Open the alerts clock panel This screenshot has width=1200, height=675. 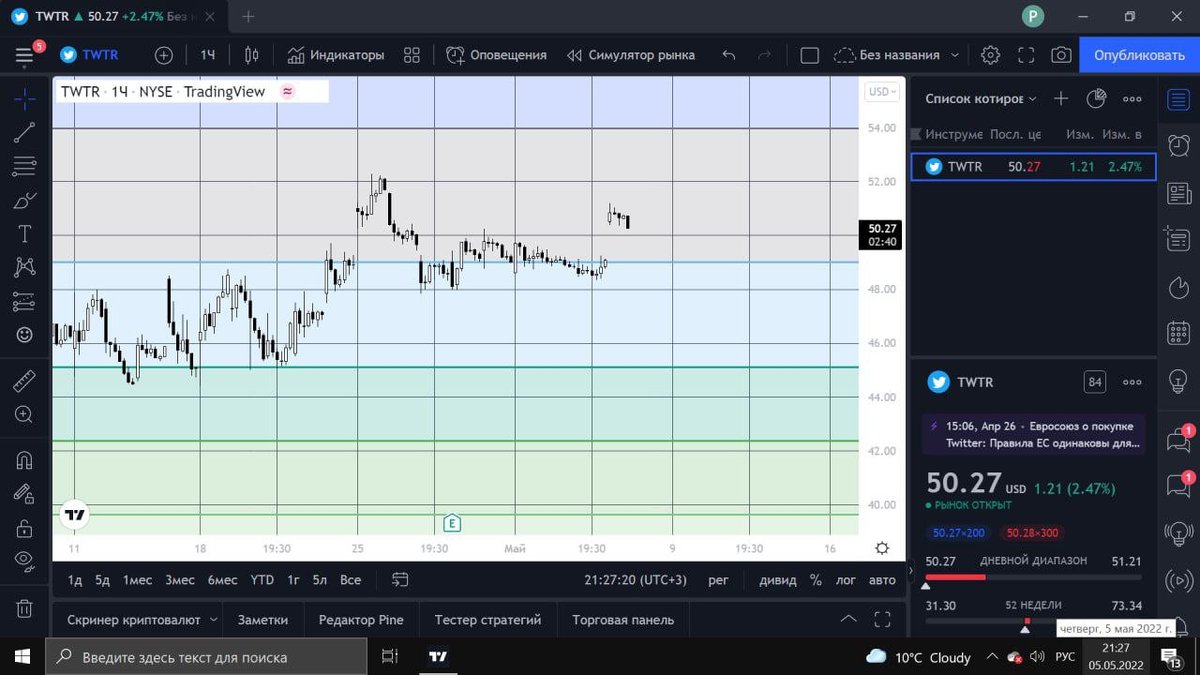pos(1178,145)
